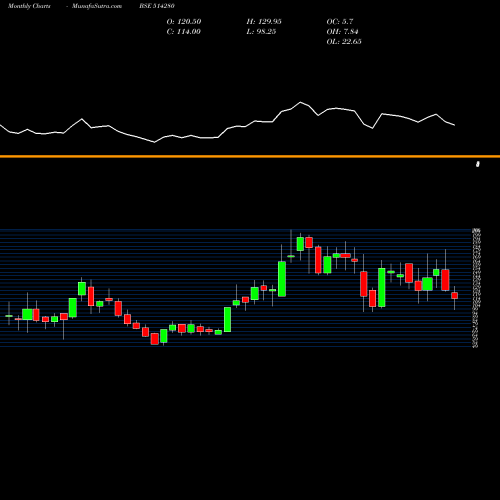Viewport: 500px width, 500px height.
Task: Click the 'BSE 514280' symbol text
Action: 157,6
